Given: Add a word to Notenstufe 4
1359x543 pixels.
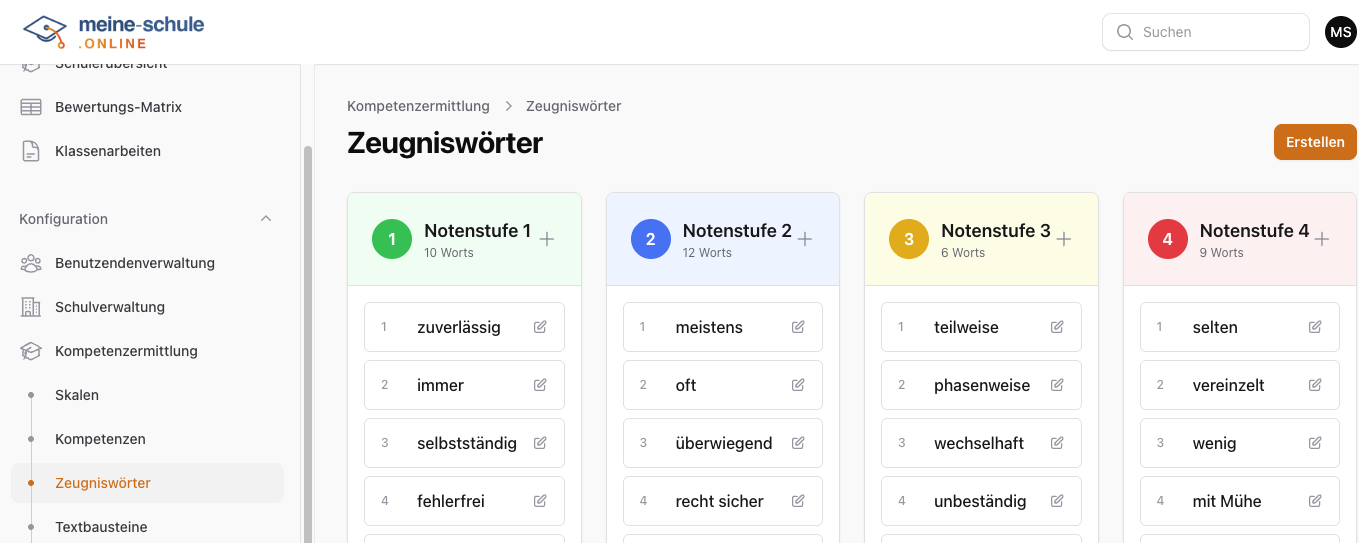Looking at the screenshot, I should pyautogui.click(x=1322, y=239).
